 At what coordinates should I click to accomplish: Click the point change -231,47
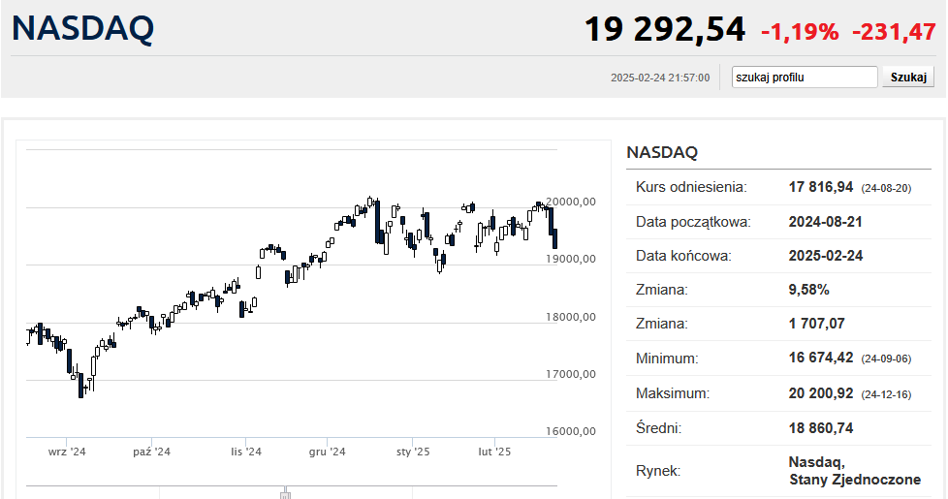coord(894,31)
